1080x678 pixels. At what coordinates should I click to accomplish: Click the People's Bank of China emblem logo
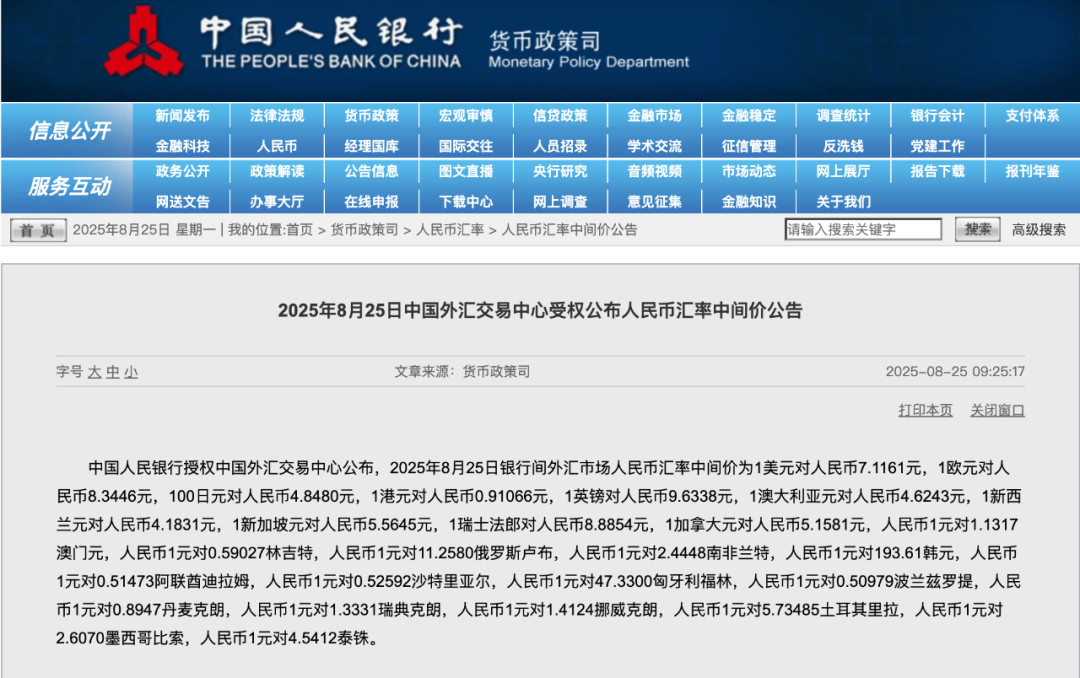145,40
